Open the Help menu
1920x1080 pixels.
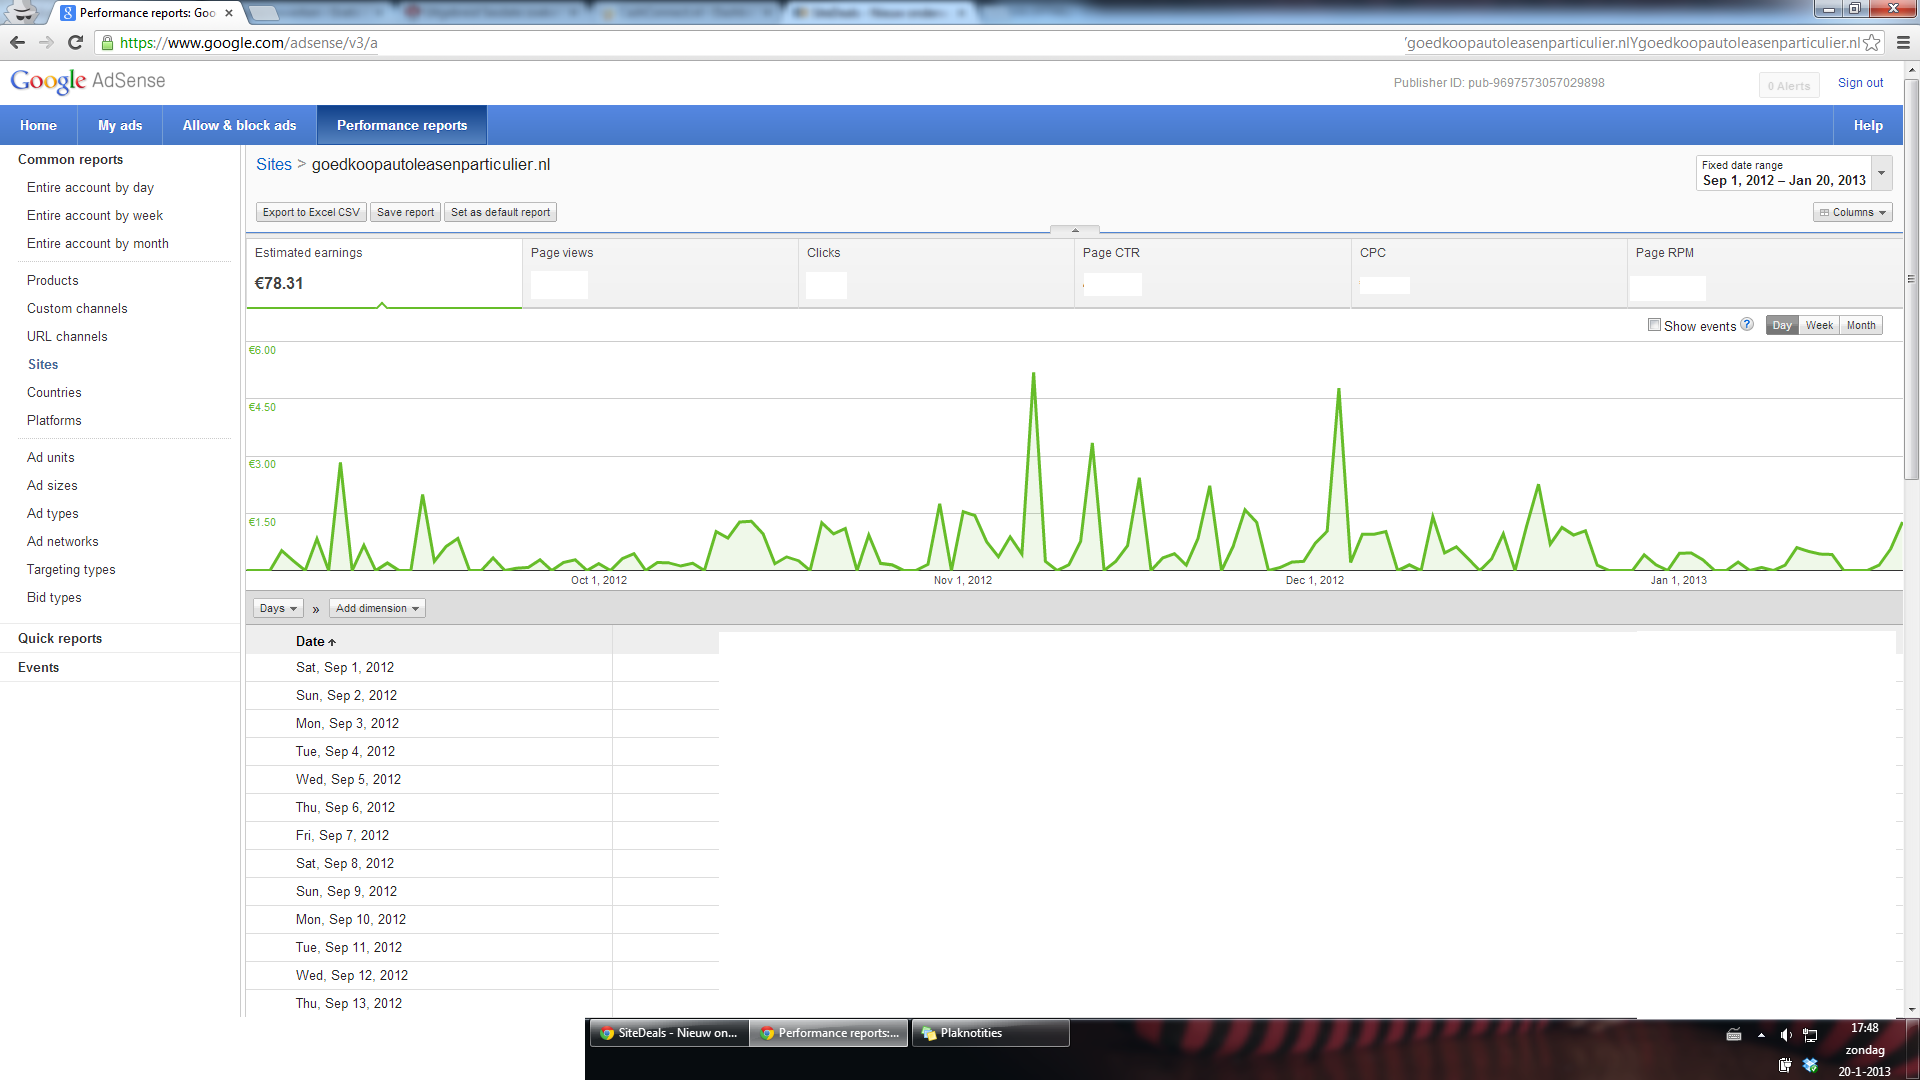point(1868,125)
